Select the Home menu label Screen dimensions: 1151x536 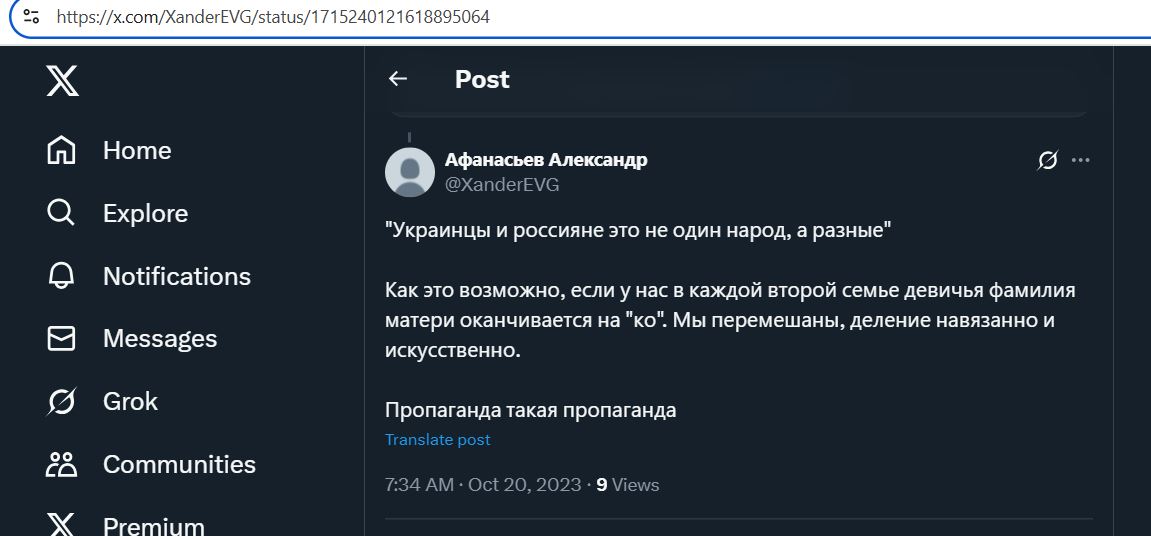point(137,151)
